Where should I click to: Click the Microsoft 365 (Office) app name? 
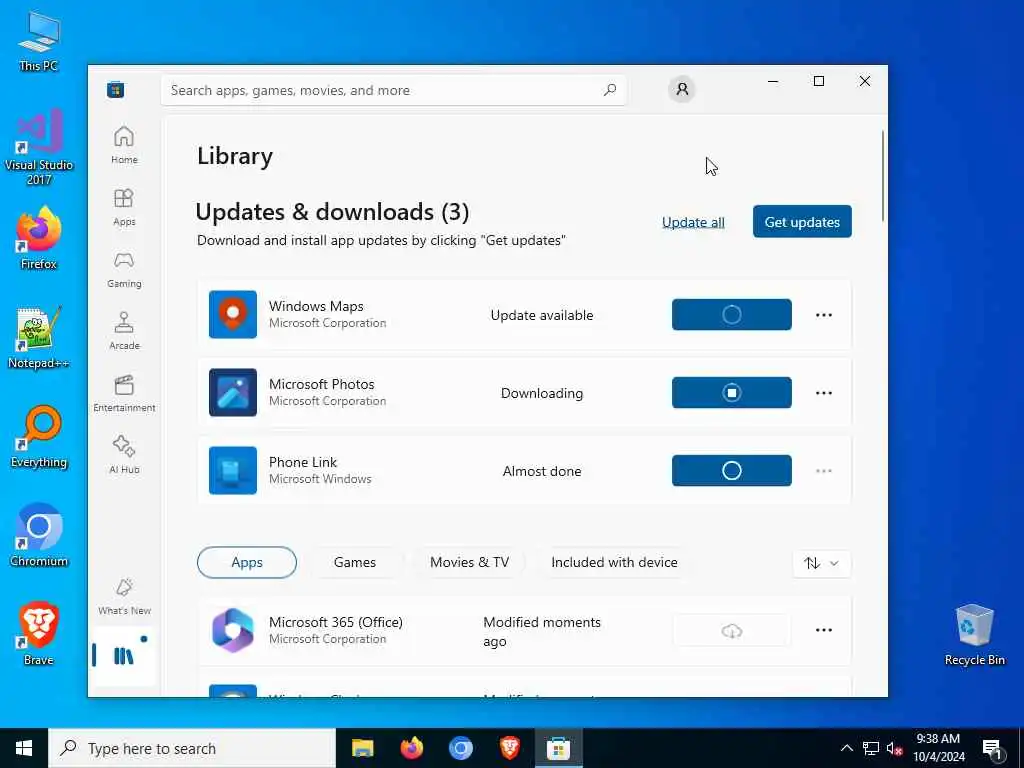(x=336, y=622)
